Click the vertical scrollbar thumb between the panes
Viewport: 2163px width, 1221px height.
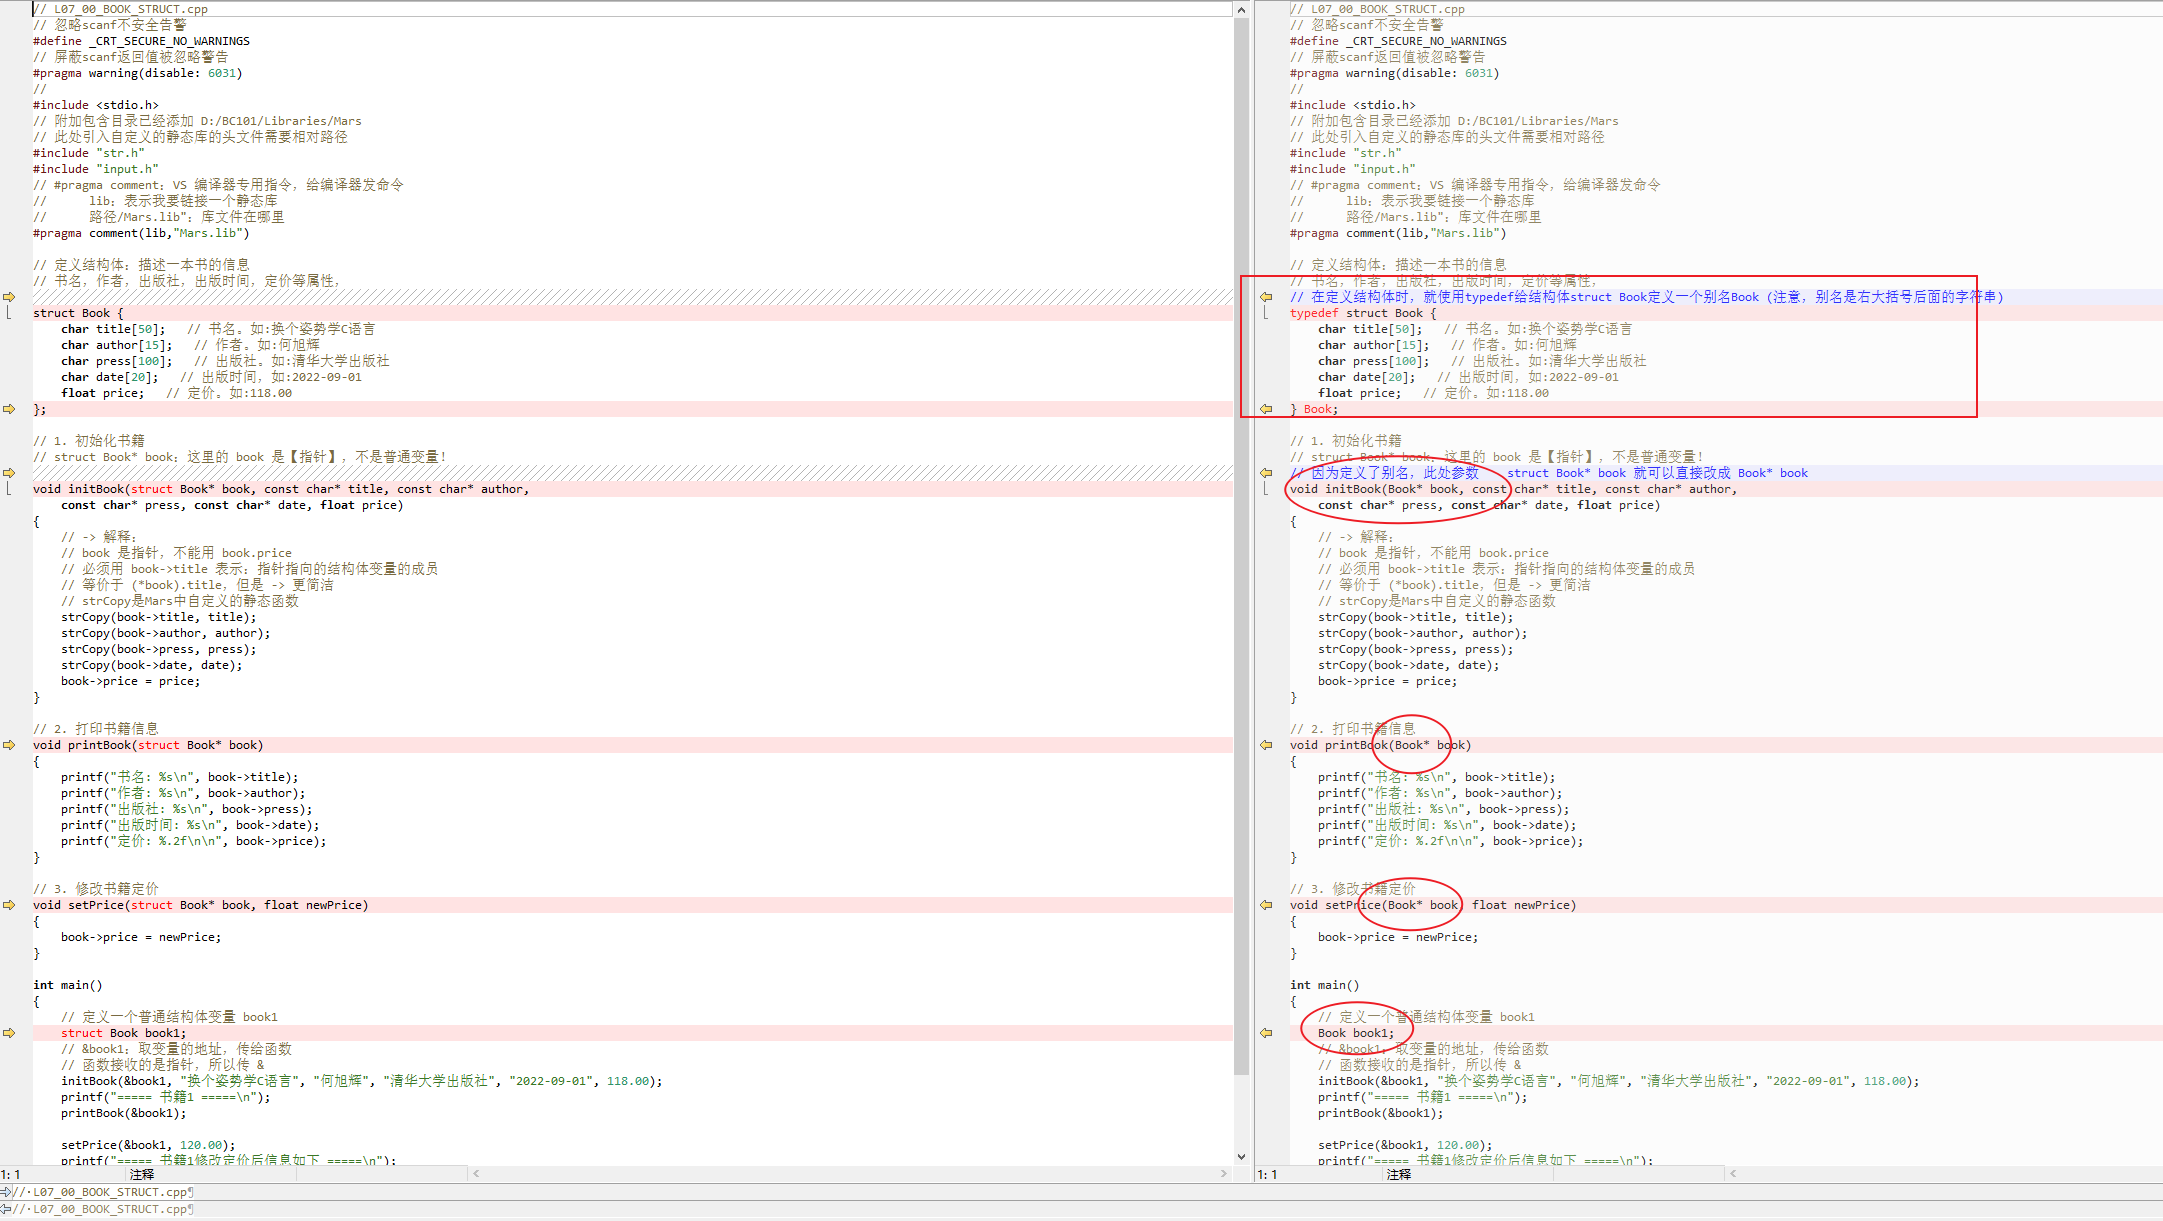[x=1242, y=547]
